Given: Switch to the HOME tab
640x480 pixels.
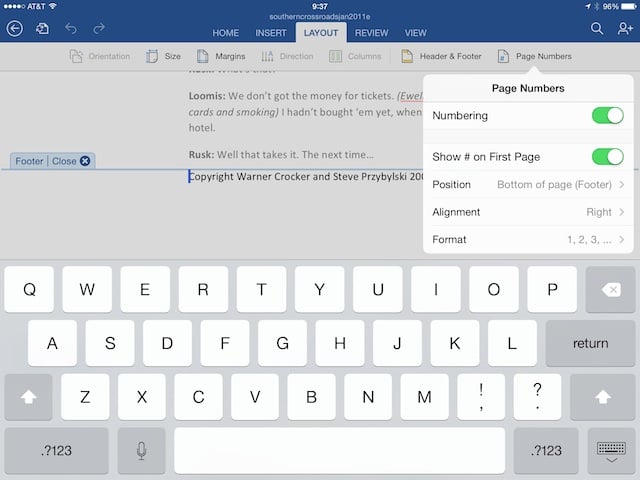Looking at the screenshot, I should click(226, 33).
